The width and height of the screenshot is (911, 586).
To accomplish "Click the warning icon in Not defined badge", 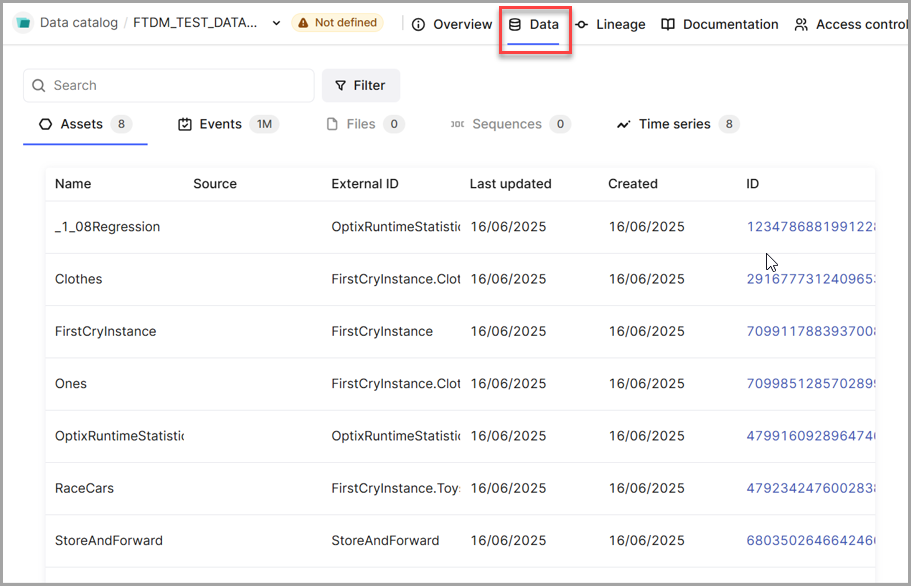I will (303, 23).
